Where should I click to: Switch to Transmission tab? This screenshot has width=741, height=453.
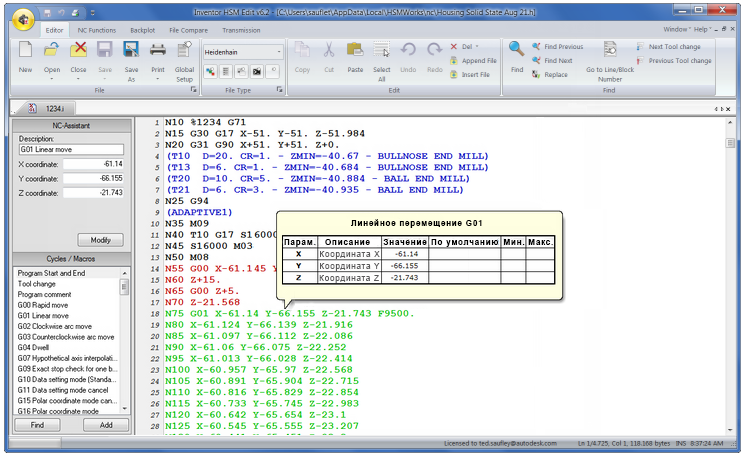point(241,30)
